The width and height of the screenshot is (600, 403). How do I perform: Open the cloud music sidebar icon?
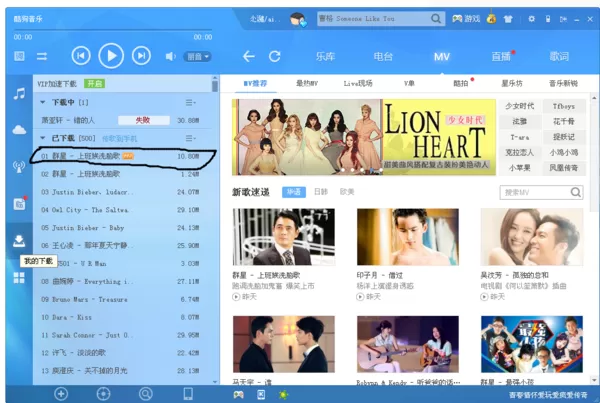pyautogui.click(x=19, y=130)
